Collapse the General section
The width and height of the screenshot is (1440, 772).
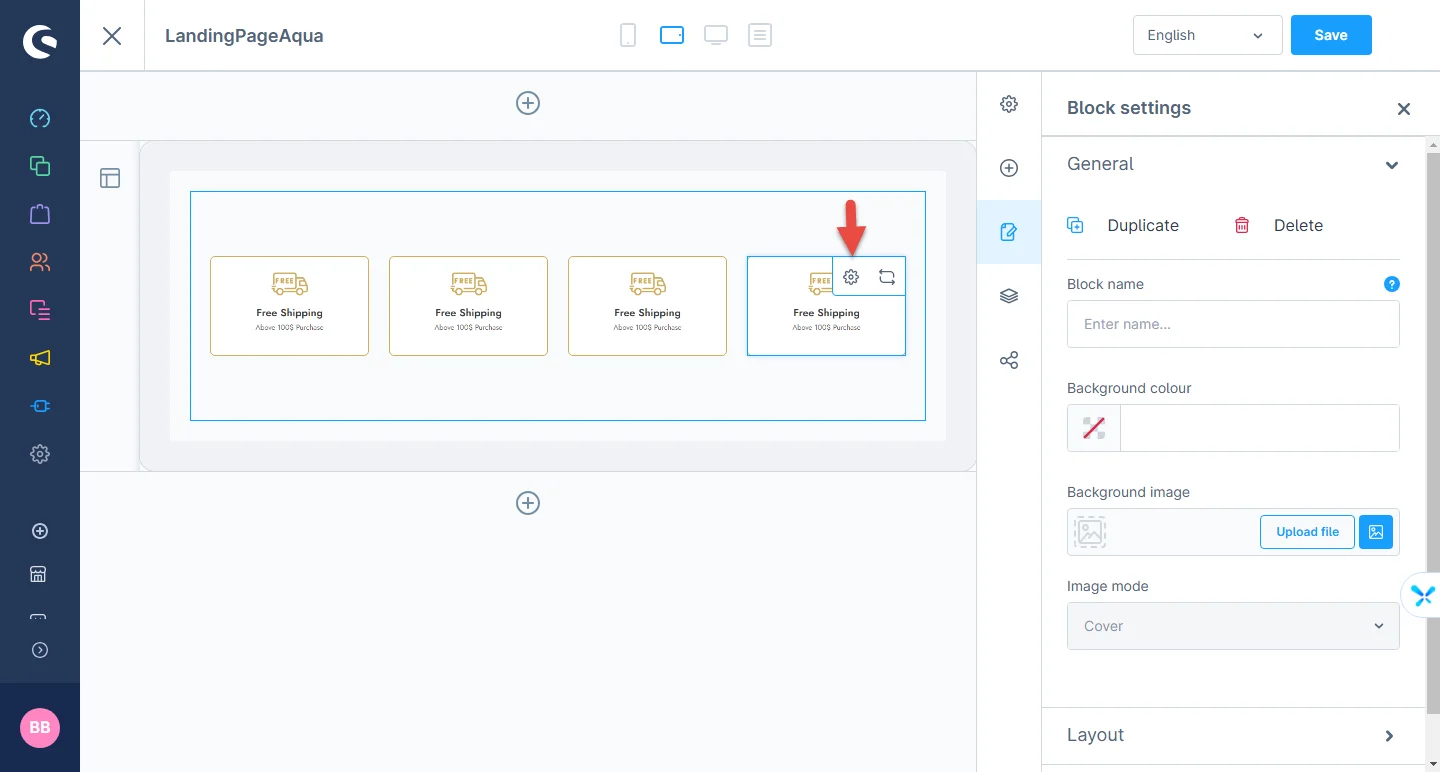(x=1391, y=165)
